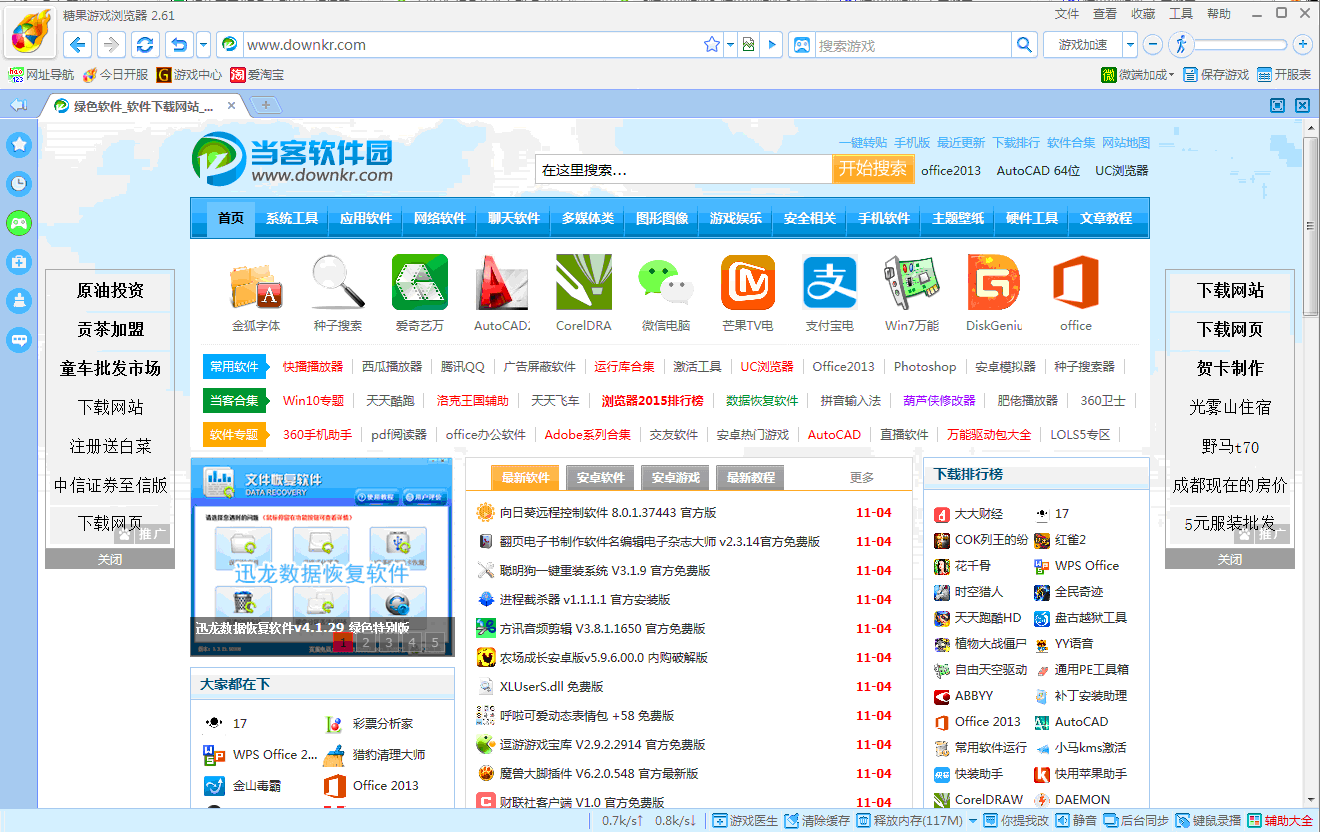The height and width of the screenshot is (832, 1320).
Task: Open sidebar game controller icon
Action: point(19,223)
